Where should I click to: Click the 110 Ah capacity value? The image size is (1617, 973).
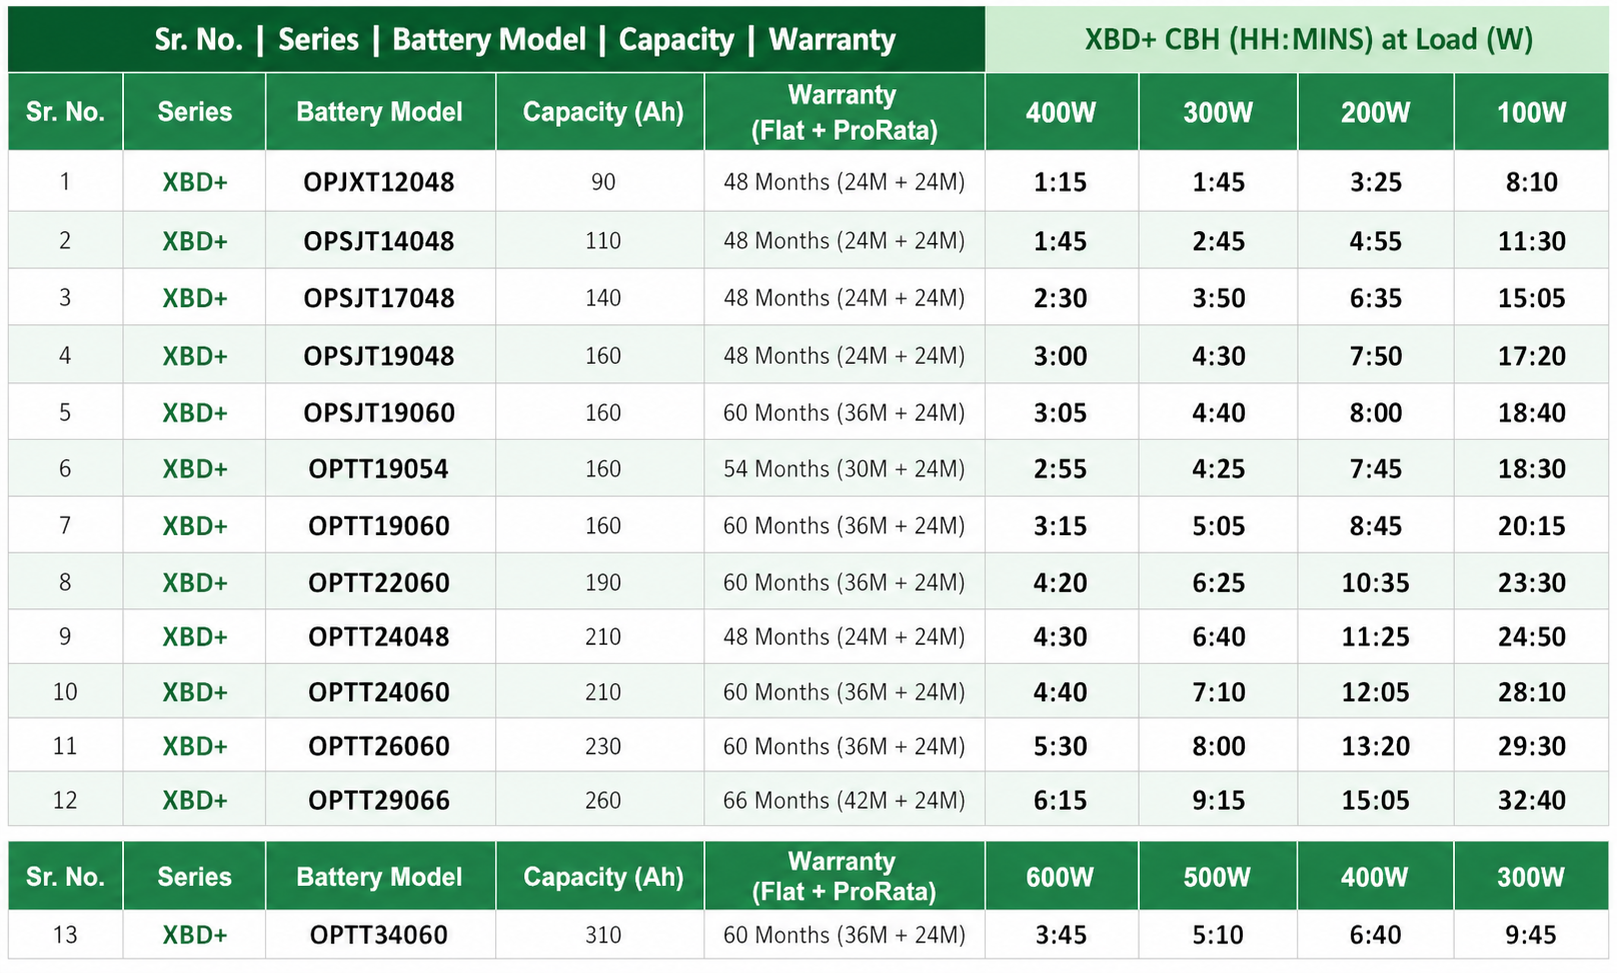pyautogui.click(x=603, y=241)
